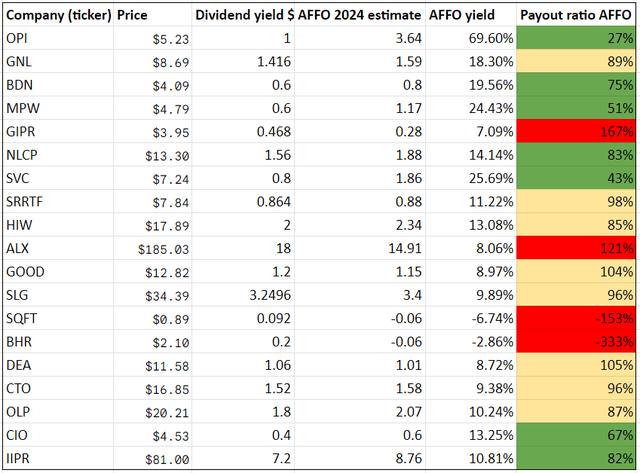The height and width of the screenshot is (473, 640).
Task: Select the GOOD ticker cell
Action: tap(58, 272)
